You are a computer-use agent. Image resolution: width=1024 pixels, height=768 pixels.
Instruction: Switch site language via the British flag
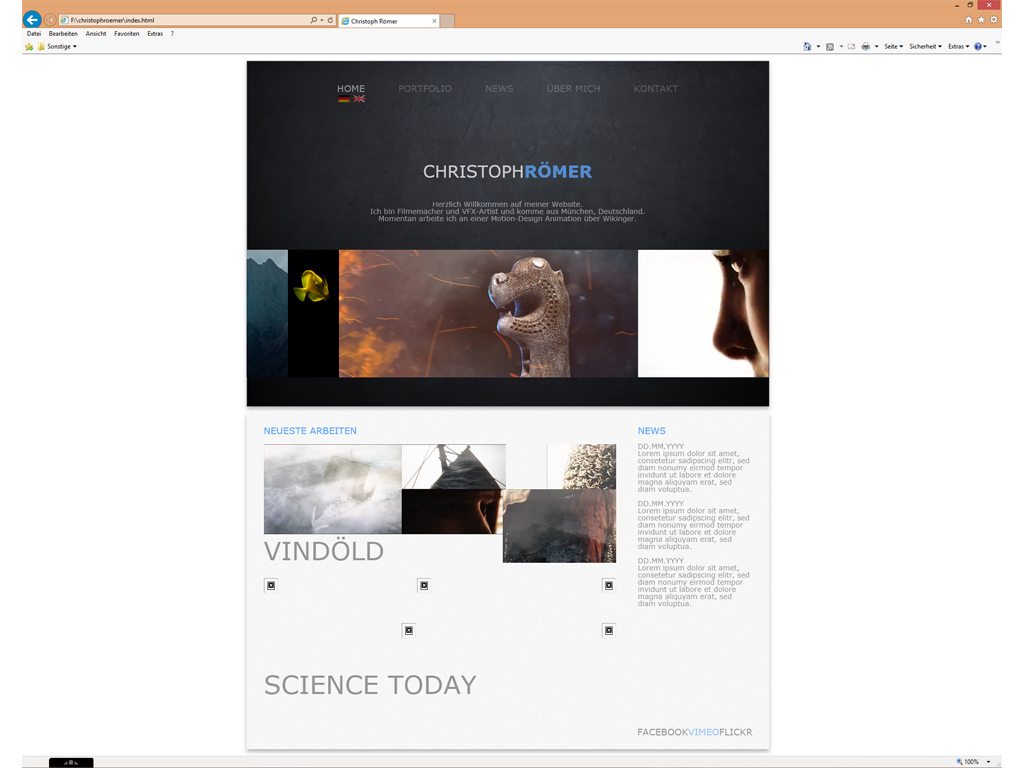[x=359, y=99]
